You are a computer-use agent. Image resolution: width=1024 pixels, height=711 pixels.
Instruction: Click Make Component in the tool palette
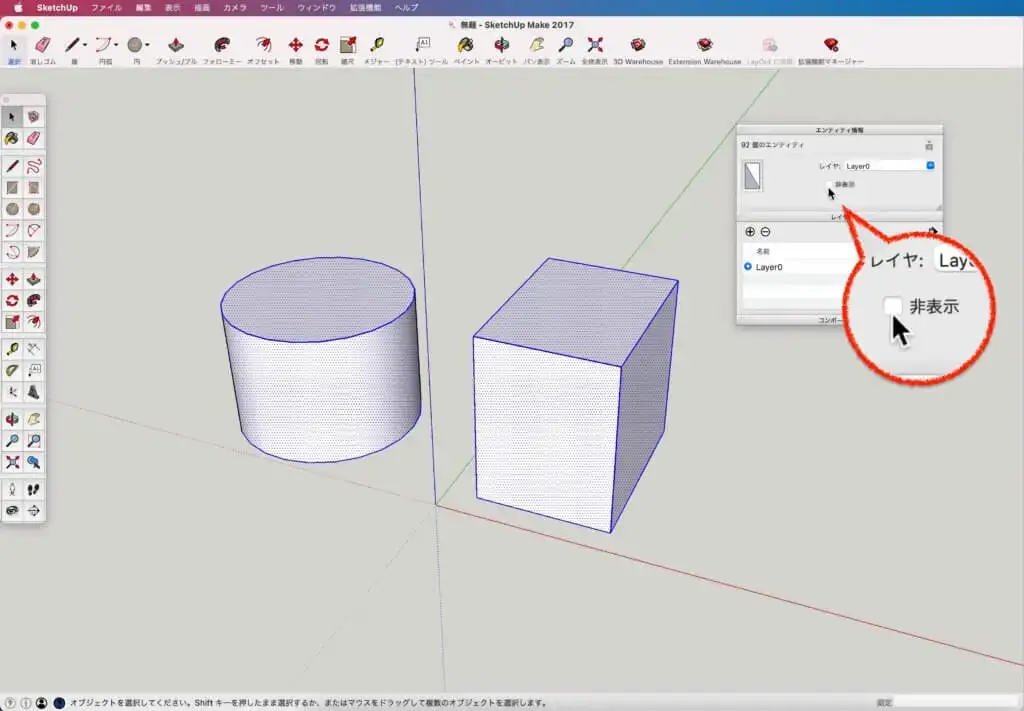pyautogui.click(x=33, y=117)
